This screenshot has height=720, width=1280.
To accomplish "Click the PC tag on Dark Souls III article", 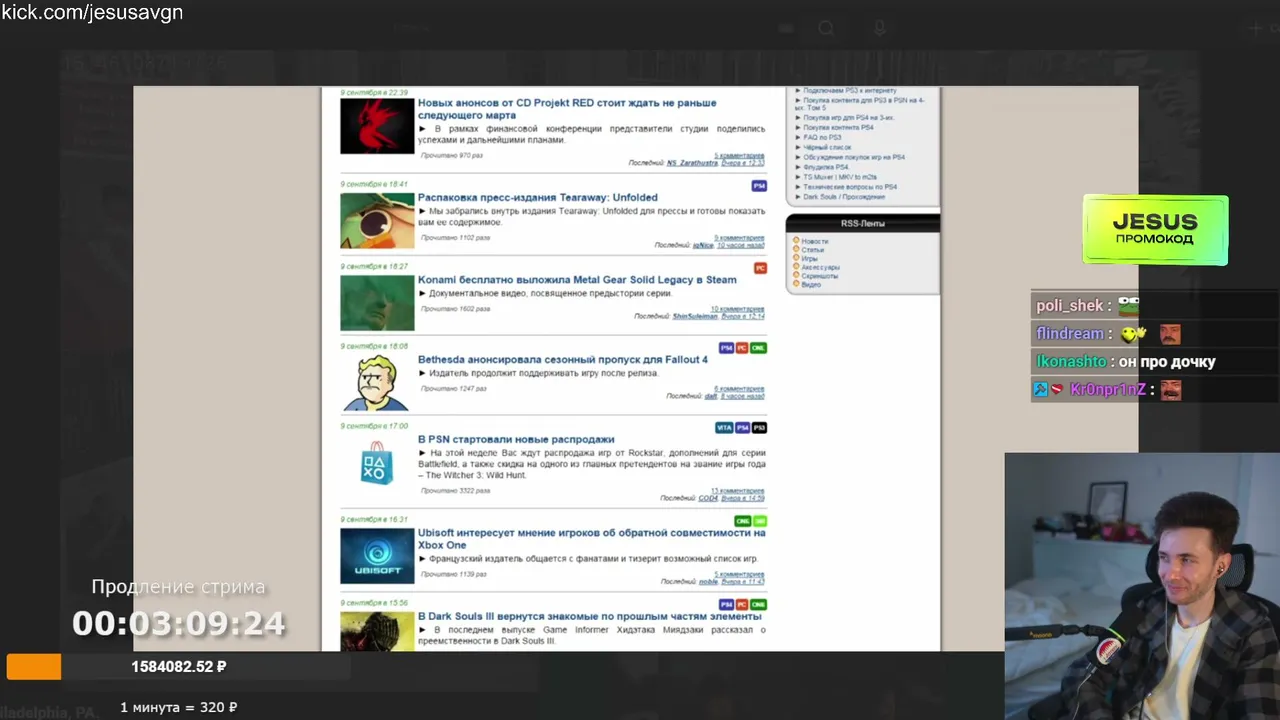I will tap(742, 605).
